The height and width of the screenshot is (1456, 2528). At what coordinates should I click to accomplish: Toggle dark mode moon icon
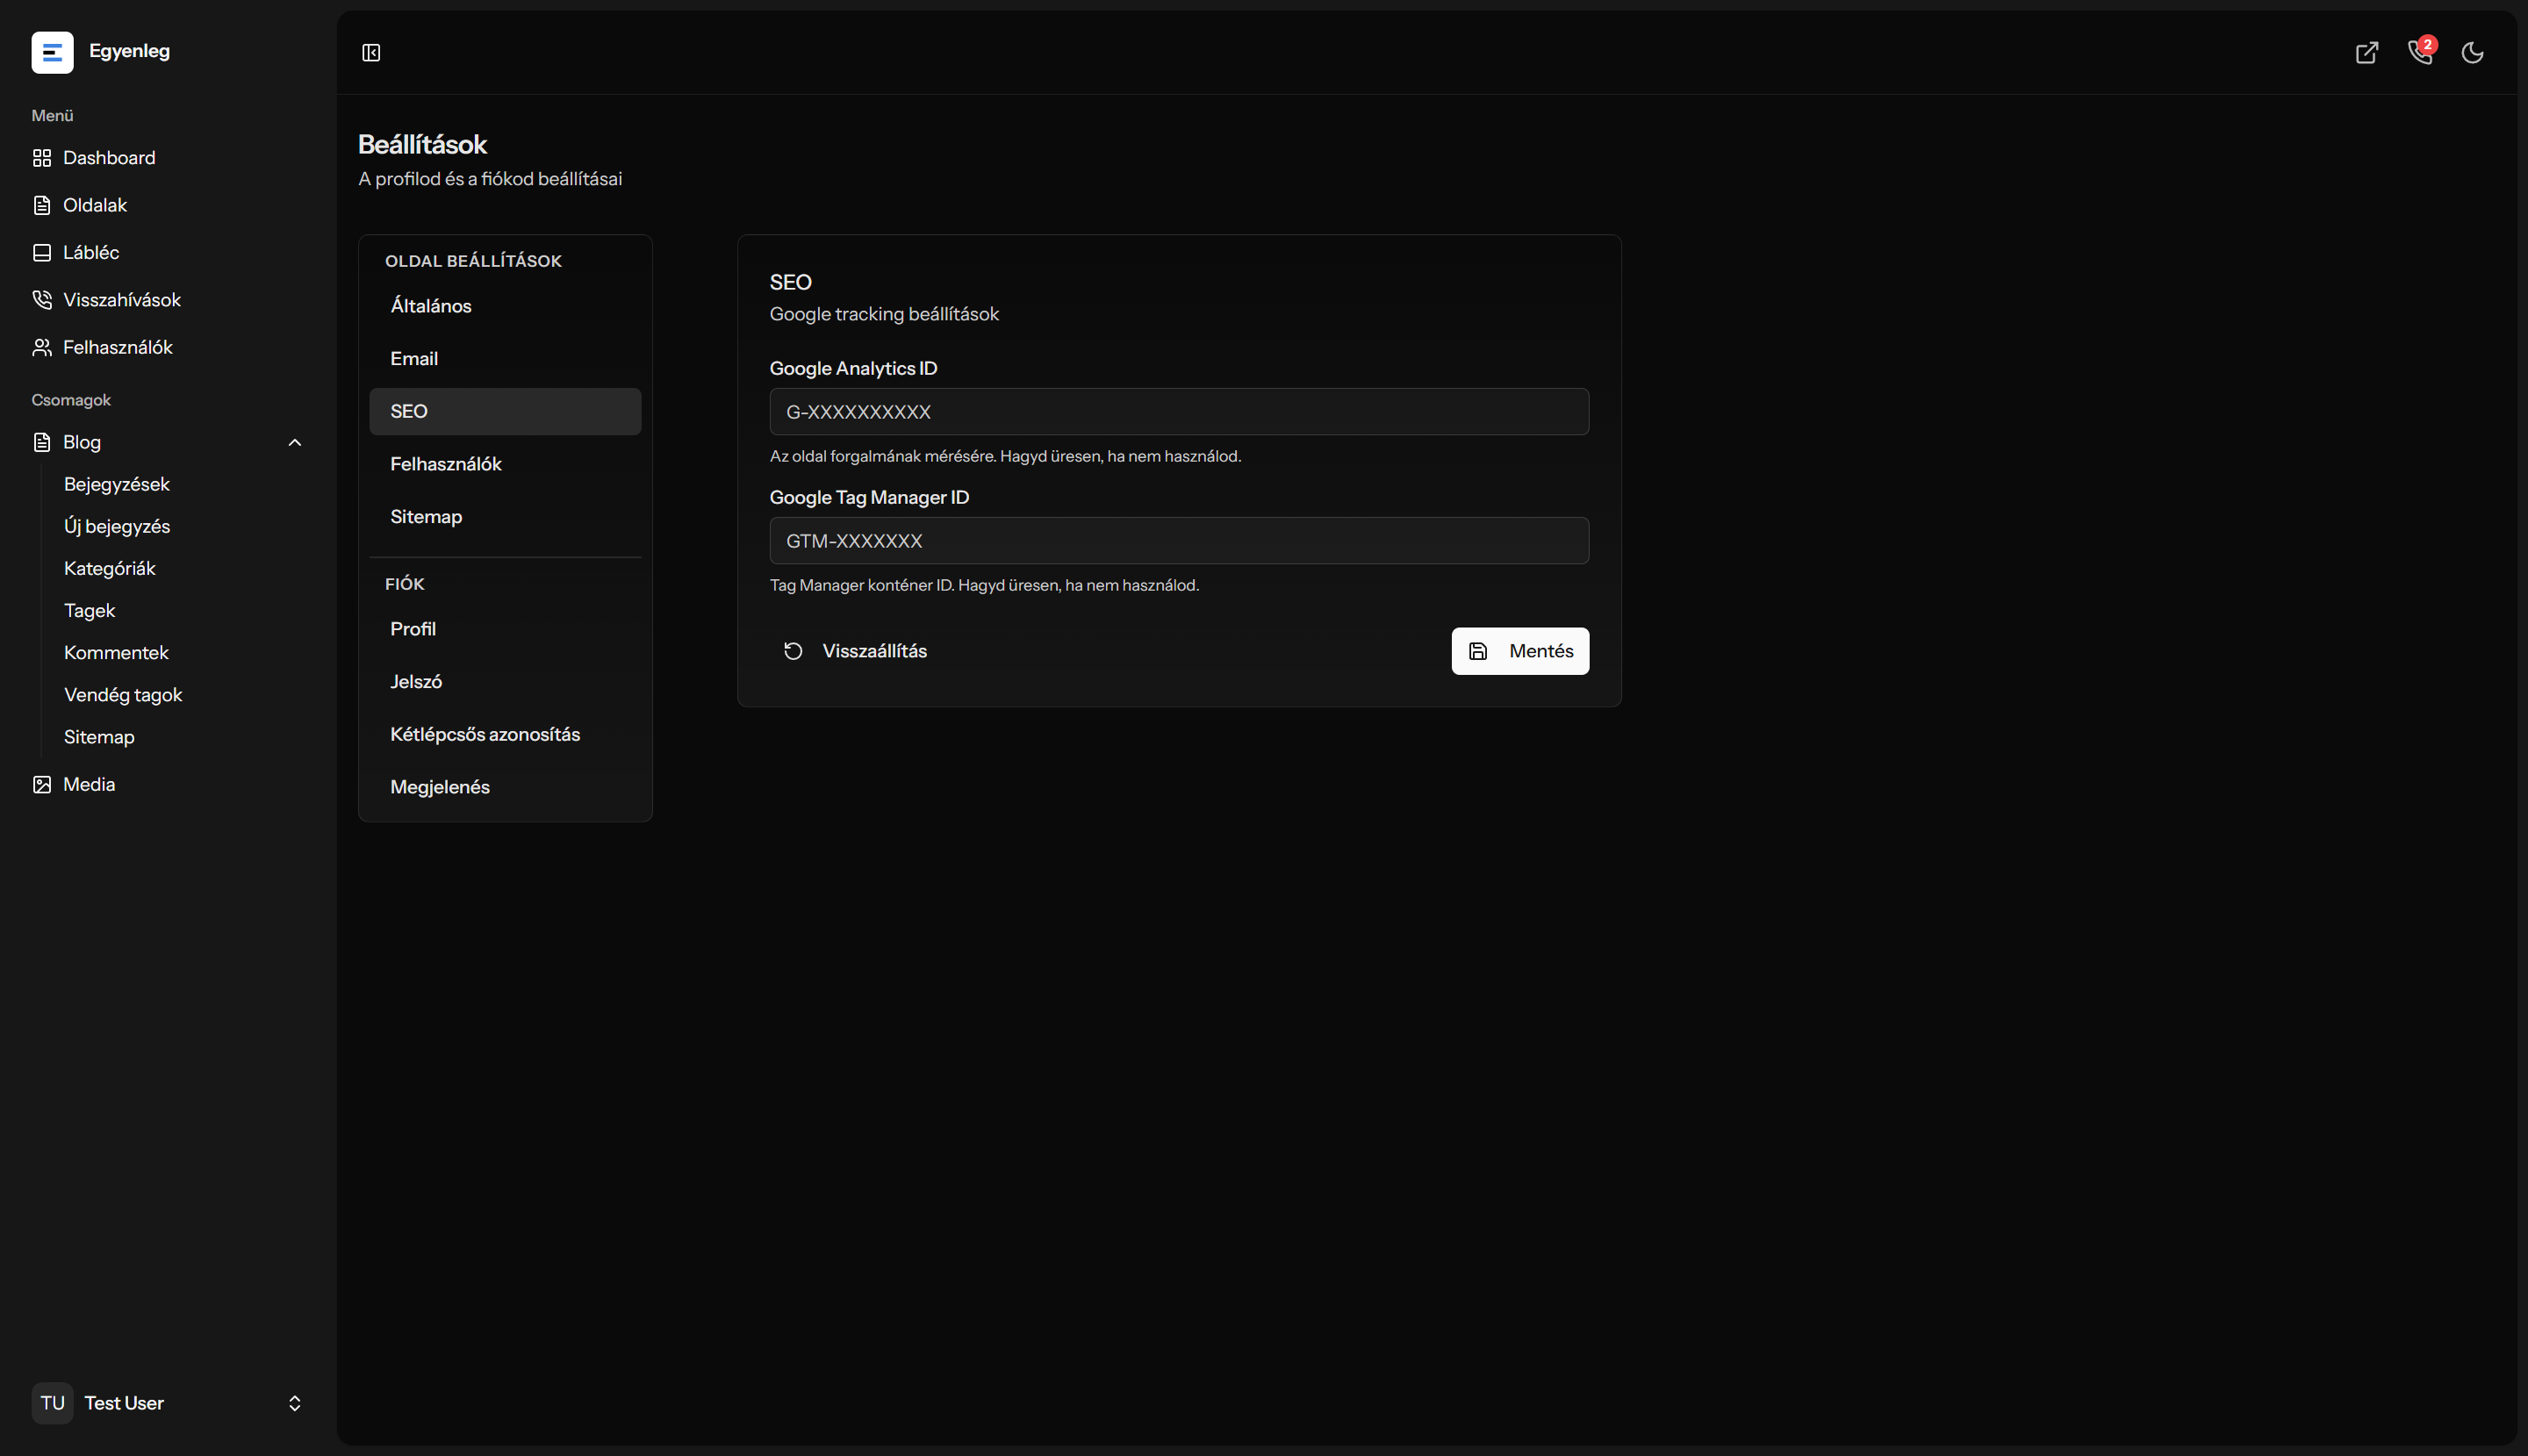(x=2473, y=53)
